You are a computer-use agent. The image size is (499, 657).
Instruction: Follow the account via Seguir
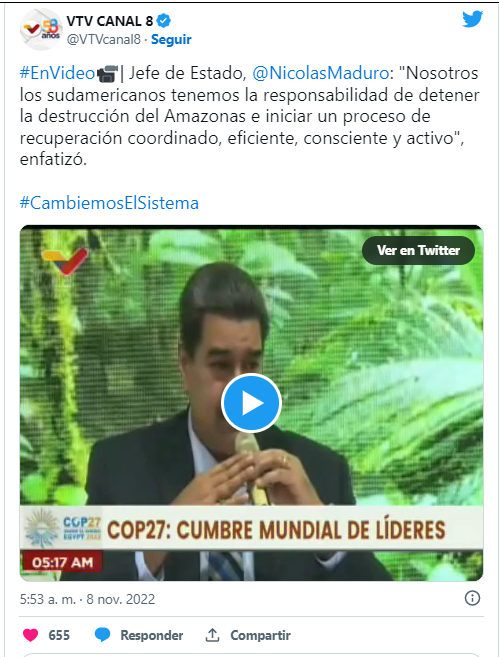171,39
